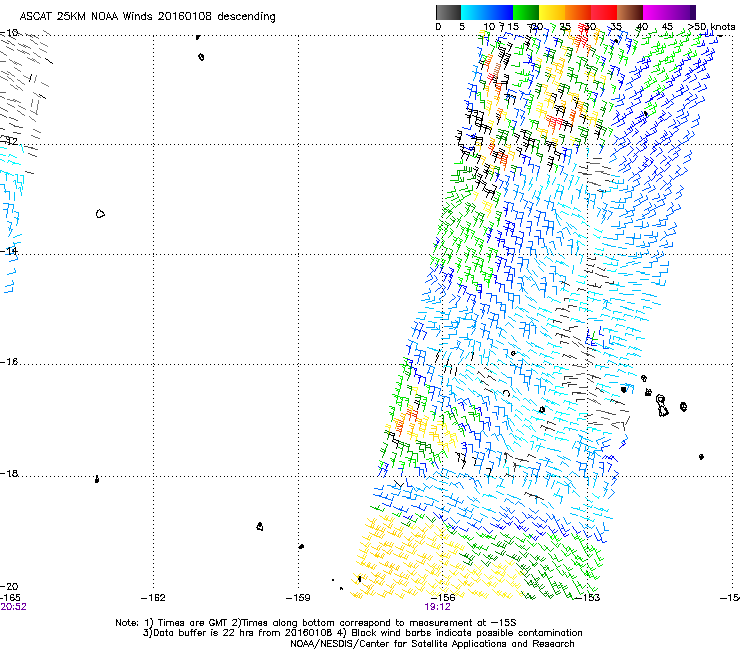Click the '40' label under the color bar

click(641, 27)
